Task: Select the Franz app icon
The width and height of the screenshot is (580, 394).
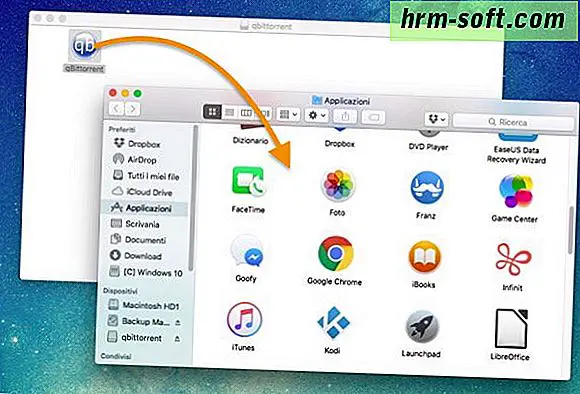Action: pyautogui.click(x=426, y=187)
